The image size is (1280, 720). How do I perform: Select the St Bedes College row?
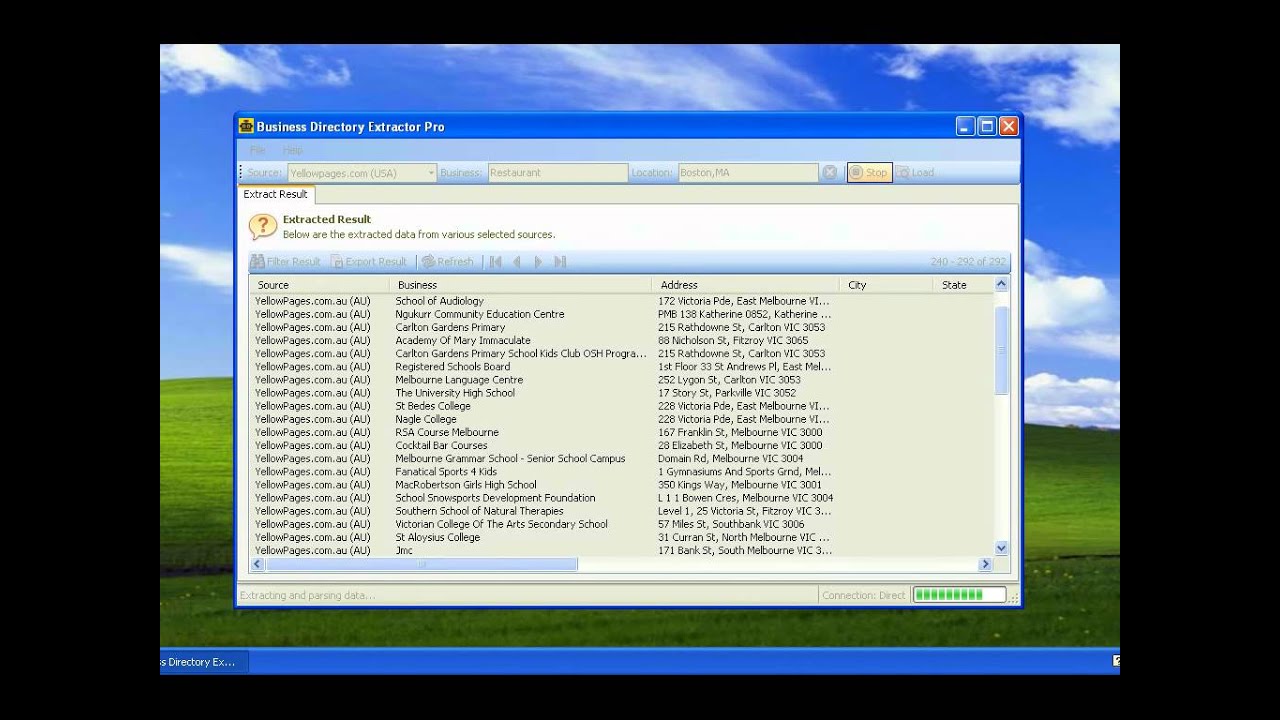point(621,406)
